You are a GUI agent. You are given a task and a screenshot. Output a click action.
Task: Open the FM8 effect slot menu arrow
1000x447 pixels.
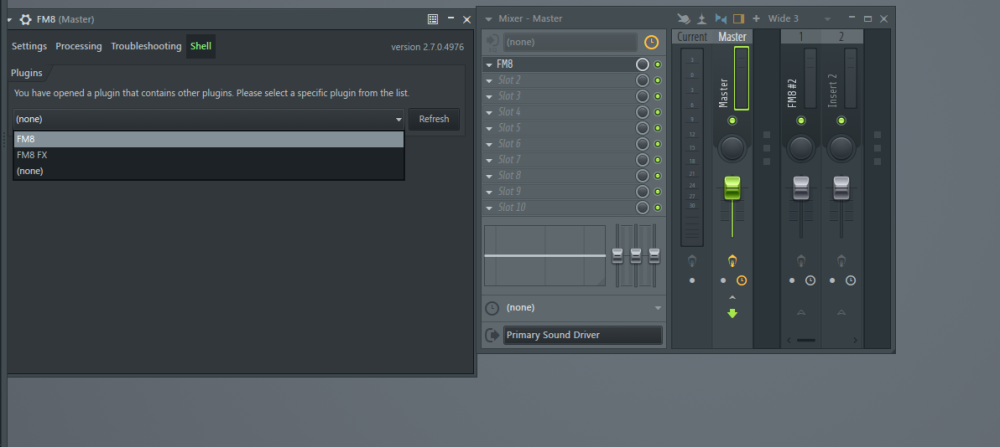click(489, 64)
